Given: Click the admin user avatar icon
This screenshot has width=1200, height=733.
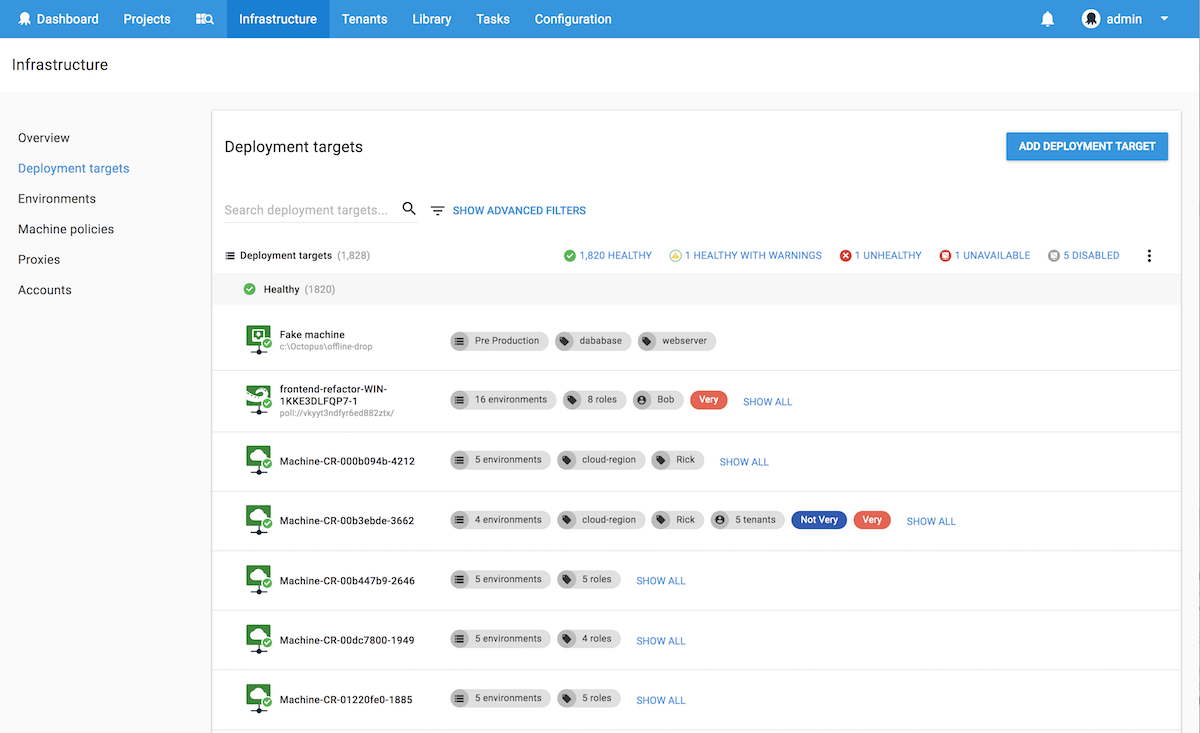Looking at the screenshot, I should coord(1091,19).
